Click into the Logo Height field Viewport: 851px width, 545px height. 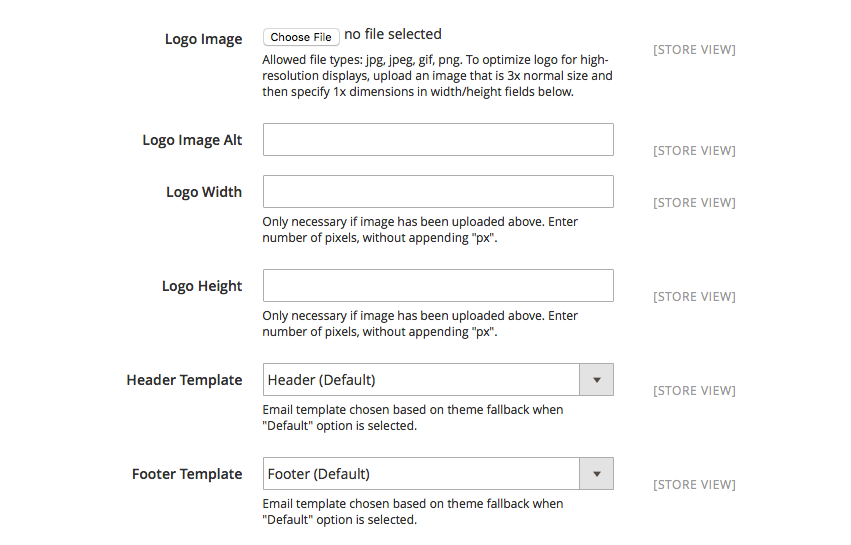437,286
